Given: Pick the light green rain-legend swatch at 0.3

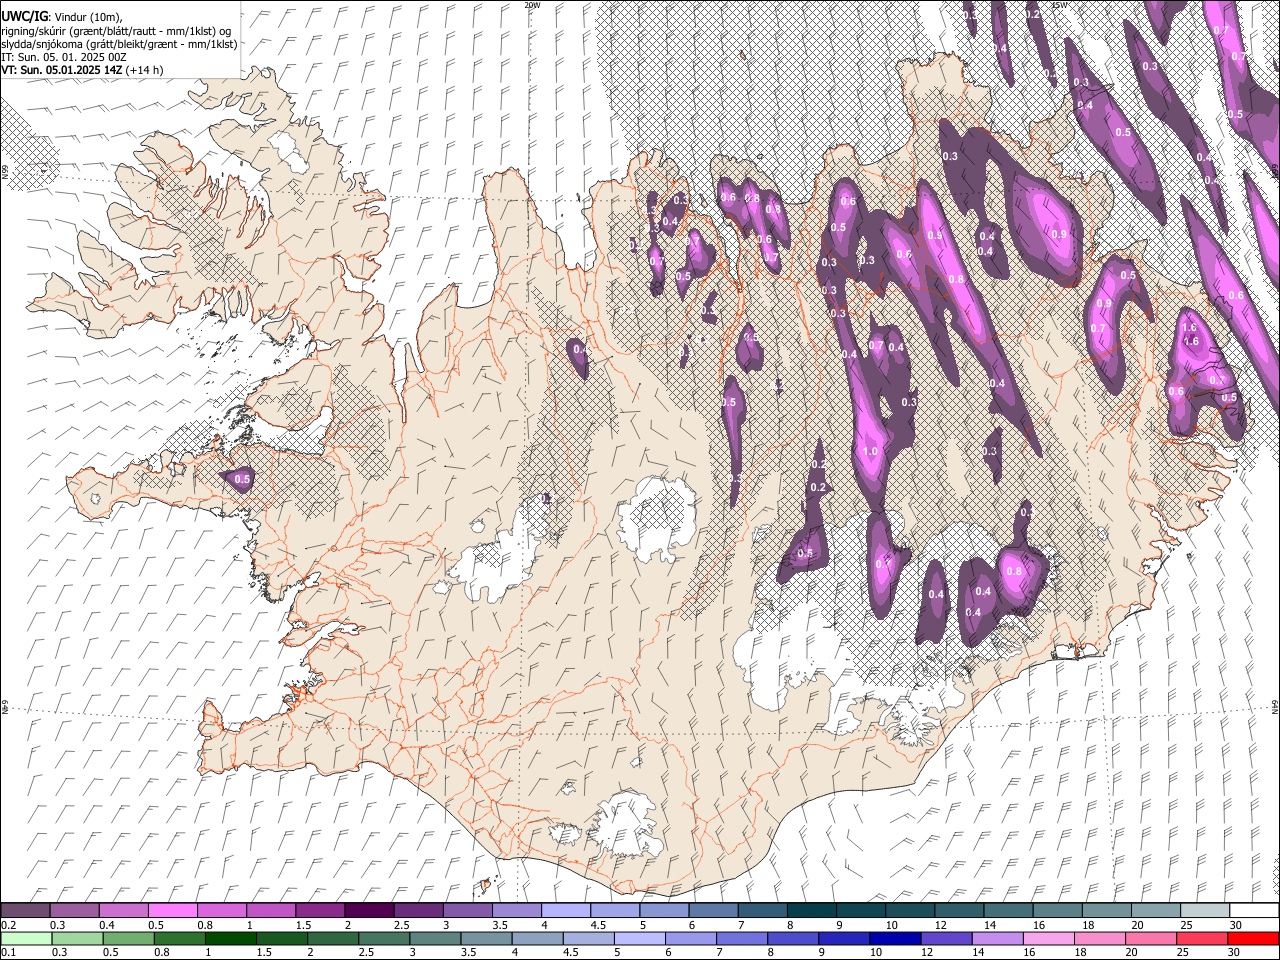Looking at the screenshot, I should point(77,938).
